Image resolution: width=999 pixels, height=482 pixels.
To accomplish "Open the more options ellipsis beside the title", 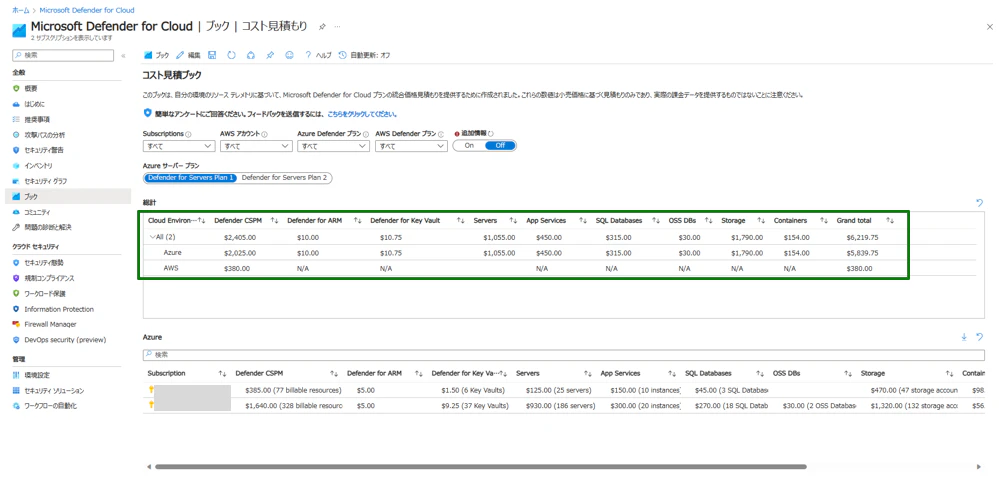I will tap(338, 27).
